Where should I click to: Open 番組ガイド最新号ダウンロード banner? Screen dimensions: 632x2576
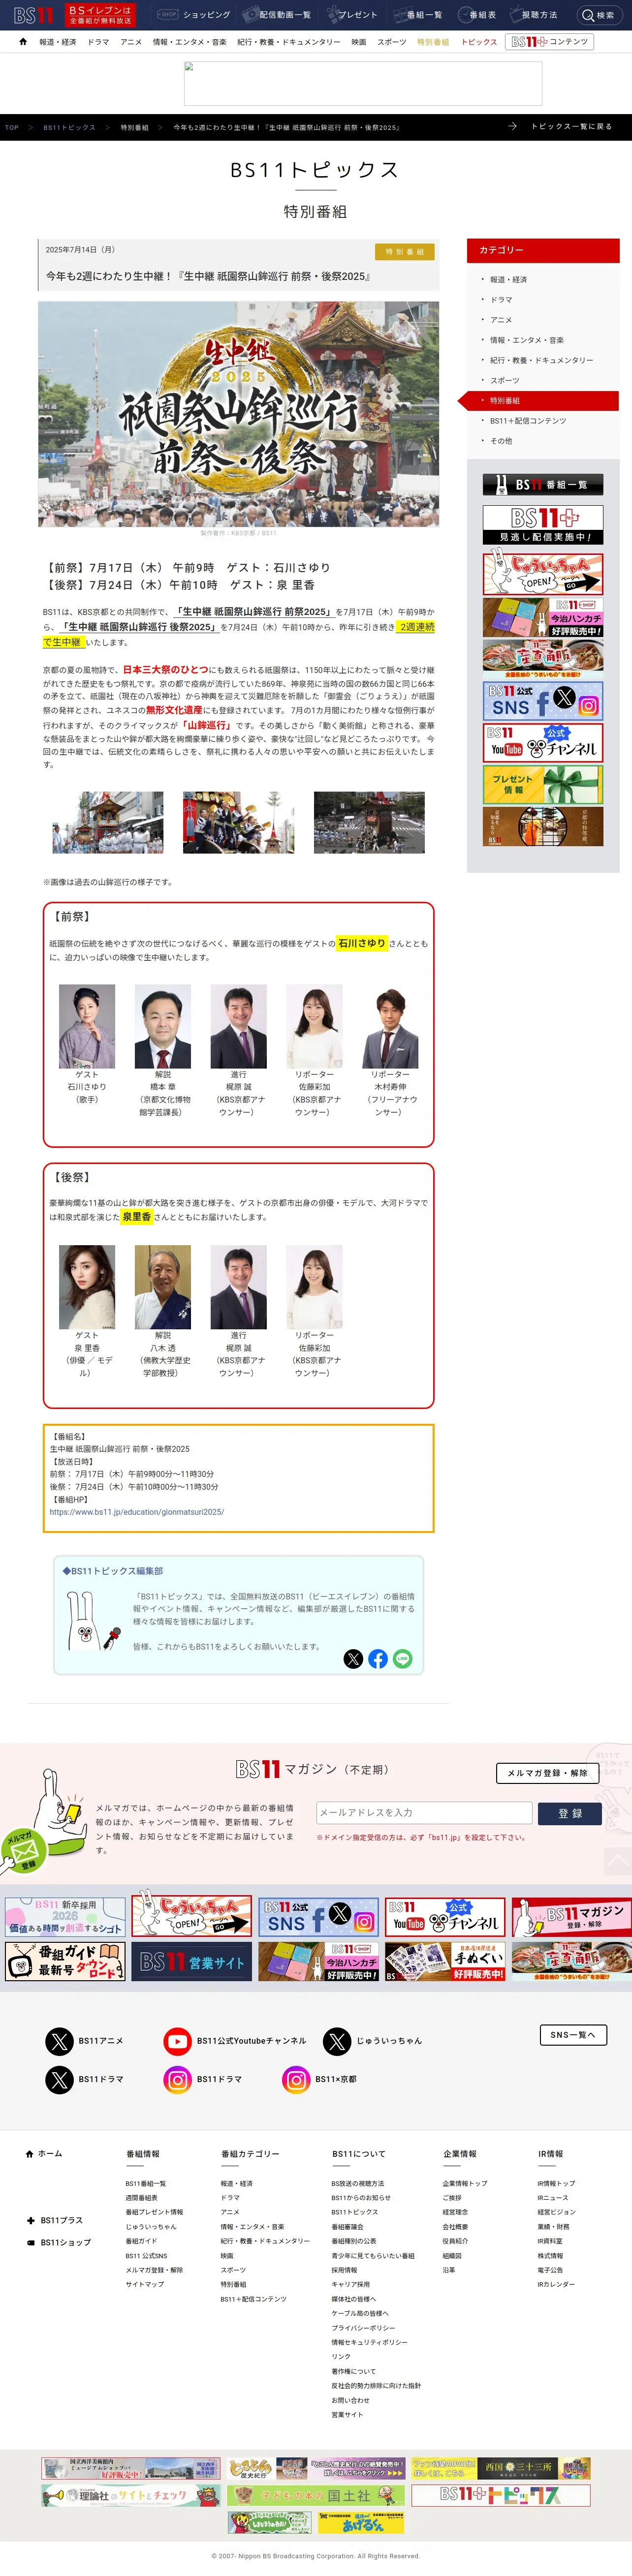65,1961
